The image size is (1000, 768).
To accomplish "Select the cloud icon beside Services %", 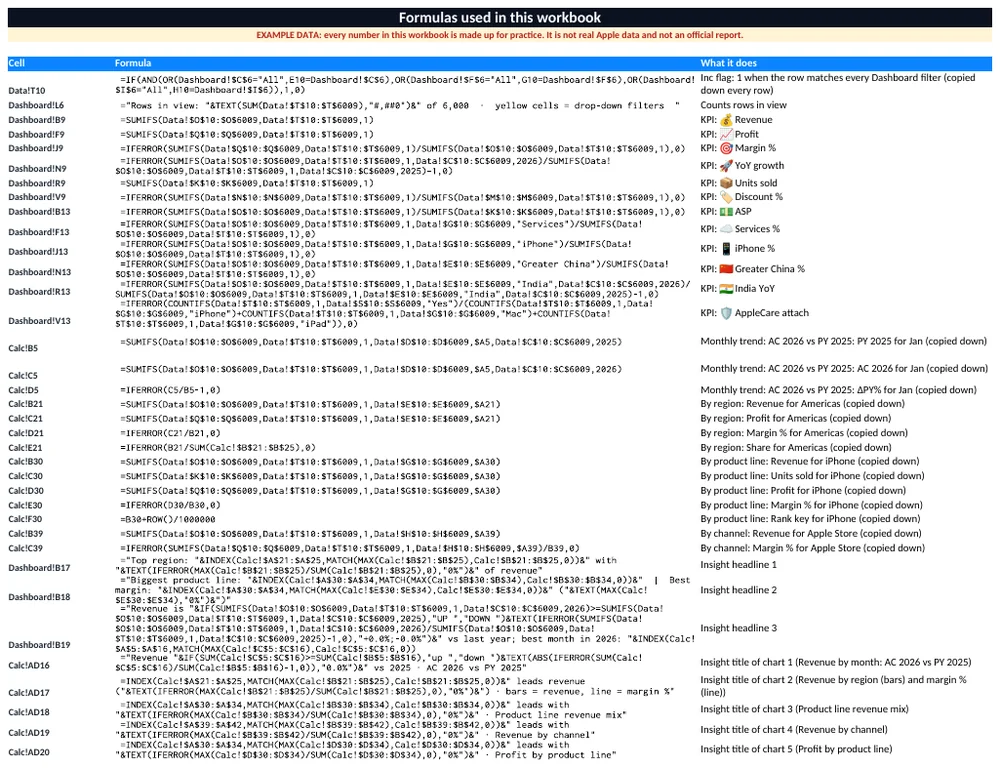I will [x=726, y=229].
